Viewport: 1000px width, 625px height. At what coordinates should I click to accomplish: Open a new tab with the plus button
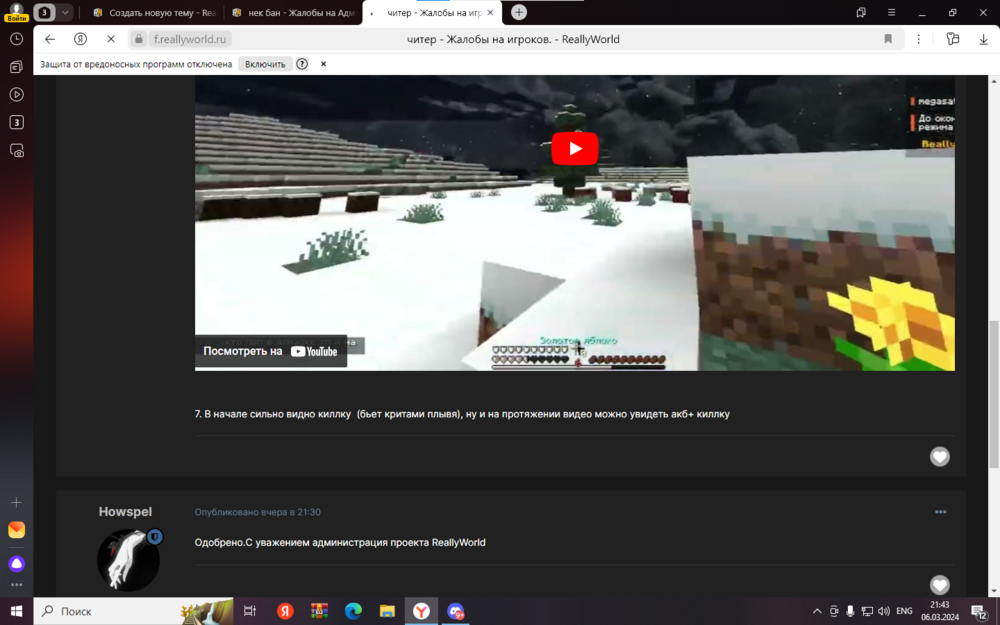pyautogui.click(x=519, y=12)
